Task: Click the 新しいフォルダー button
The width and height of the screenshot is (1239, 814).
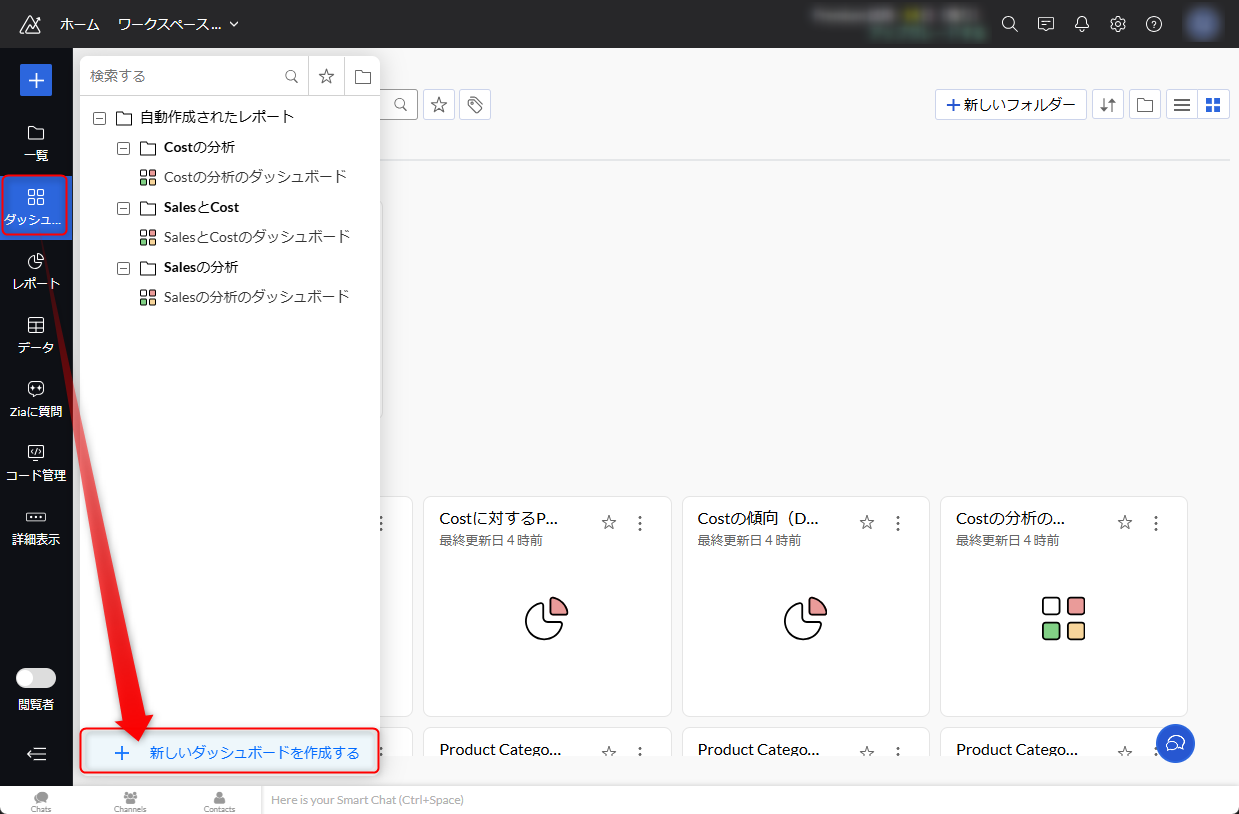Action: 1010,104
